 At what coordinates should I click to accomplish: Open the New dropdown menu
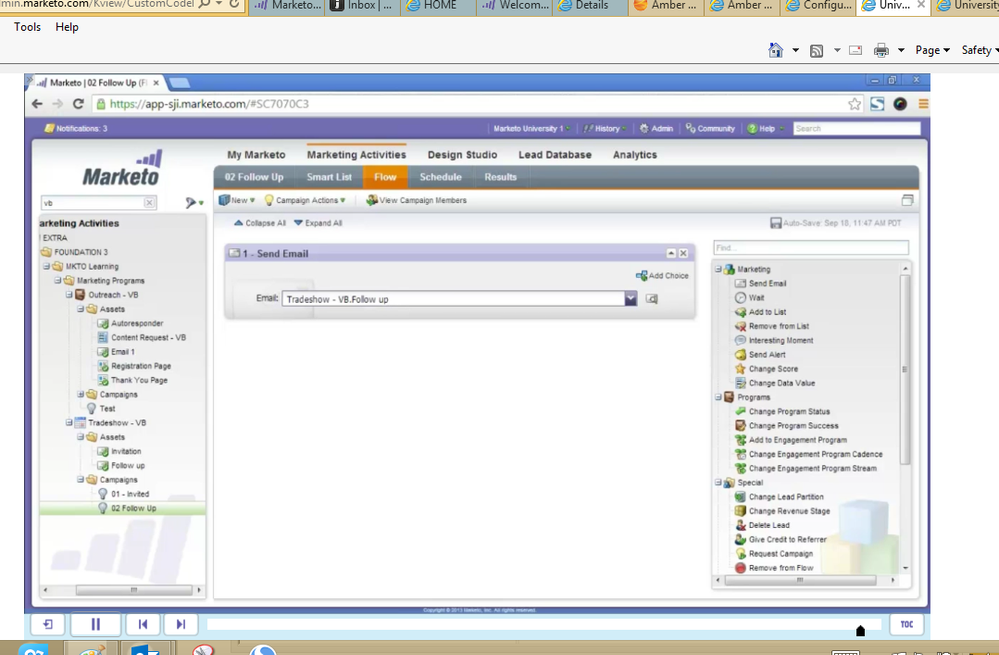pyautogui.click(x=236, y=200)
